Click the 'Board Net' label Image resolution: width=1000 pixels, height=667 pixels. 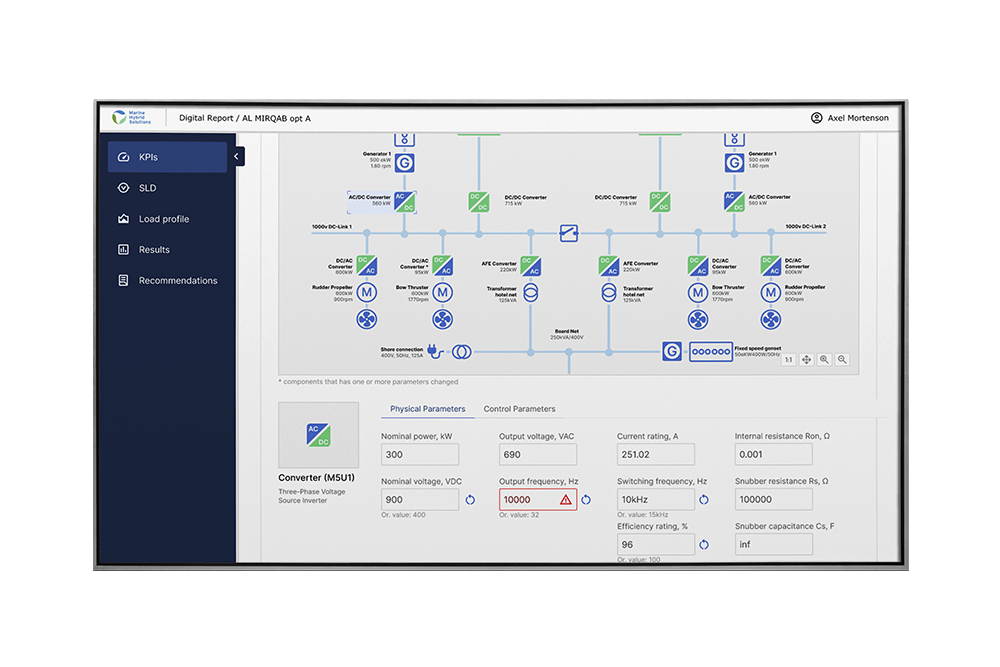(567, 332)
